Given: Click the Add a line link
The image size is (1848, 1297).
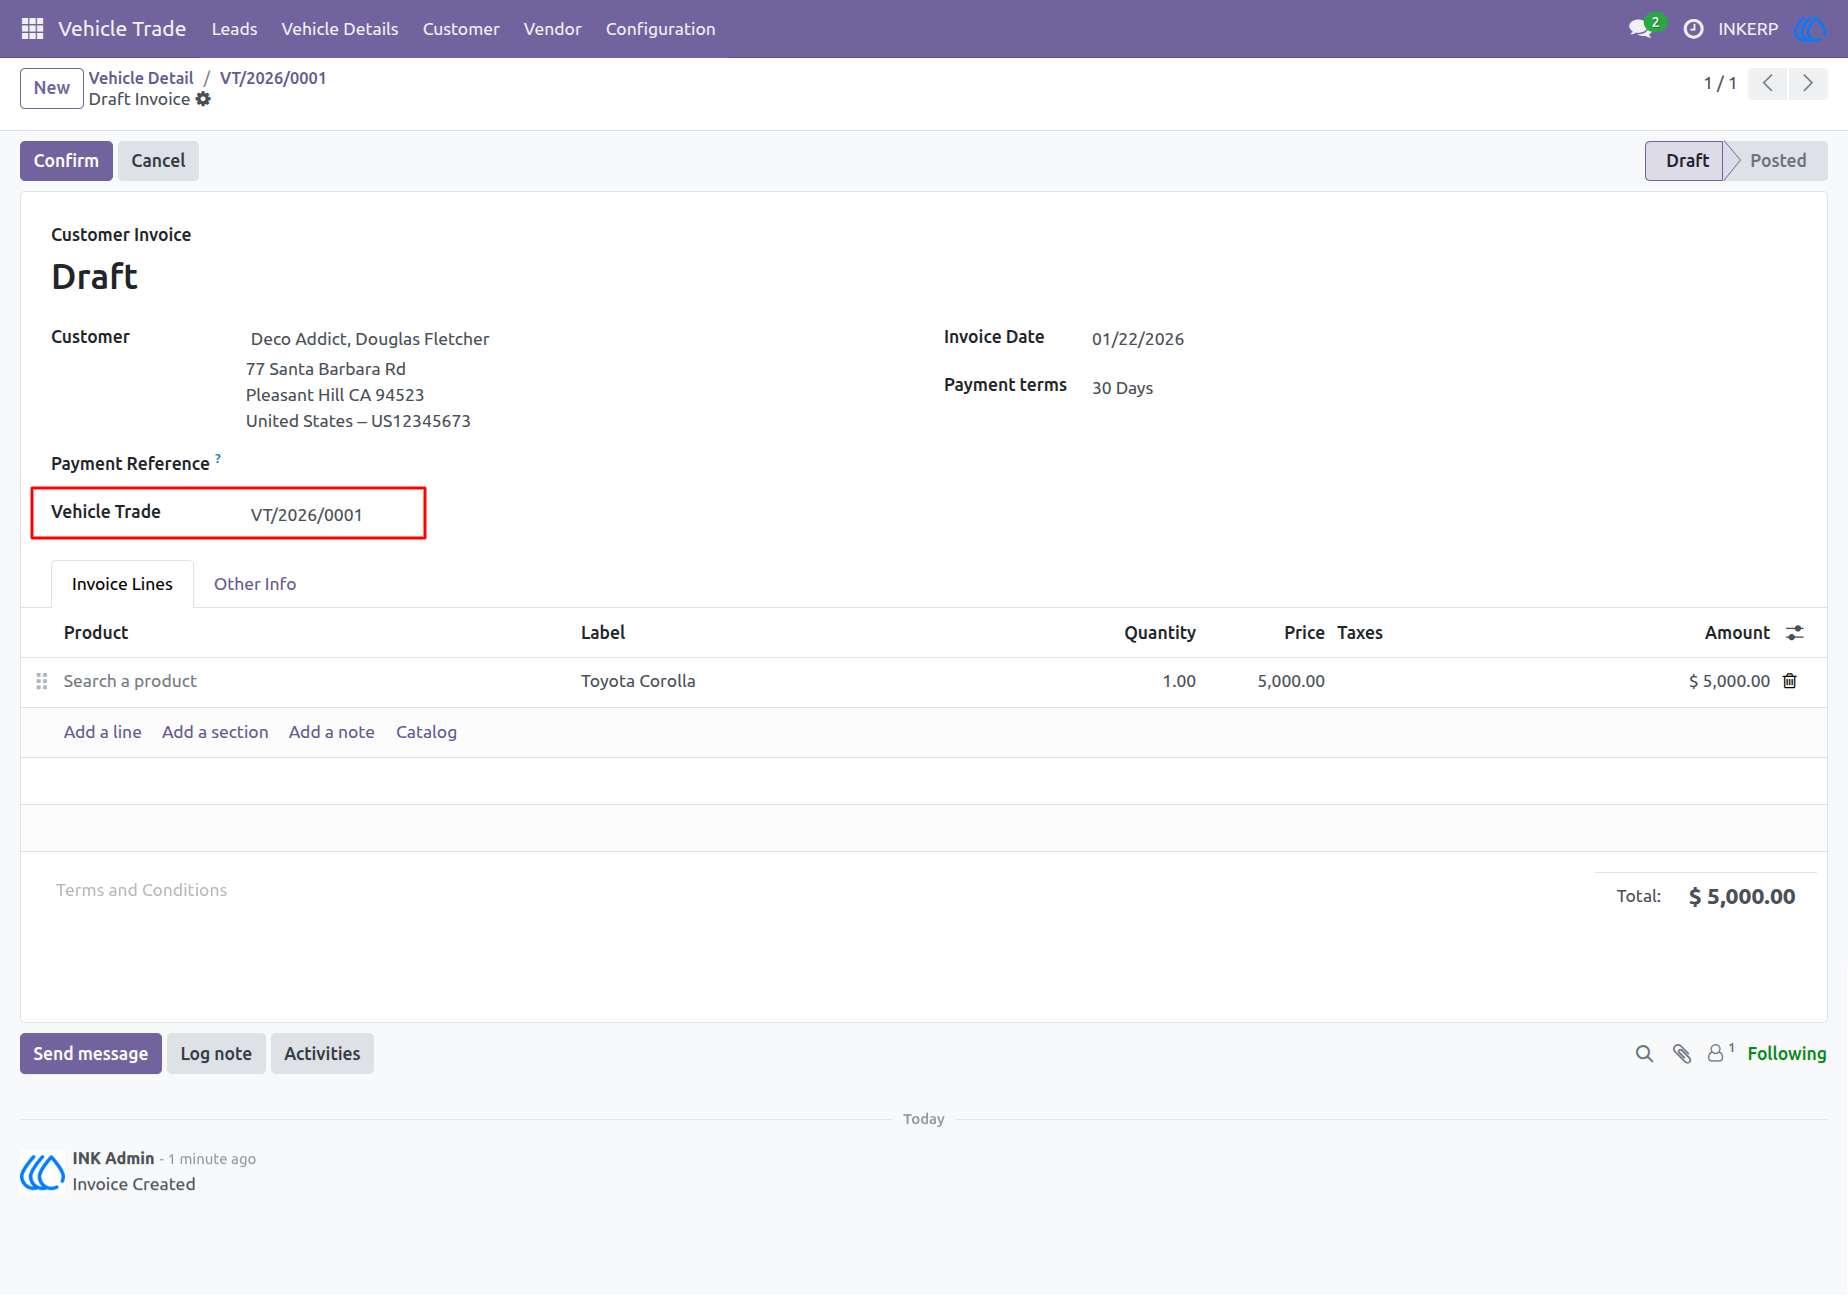Looking at the screenshot, I should click(x=103, y=732).
